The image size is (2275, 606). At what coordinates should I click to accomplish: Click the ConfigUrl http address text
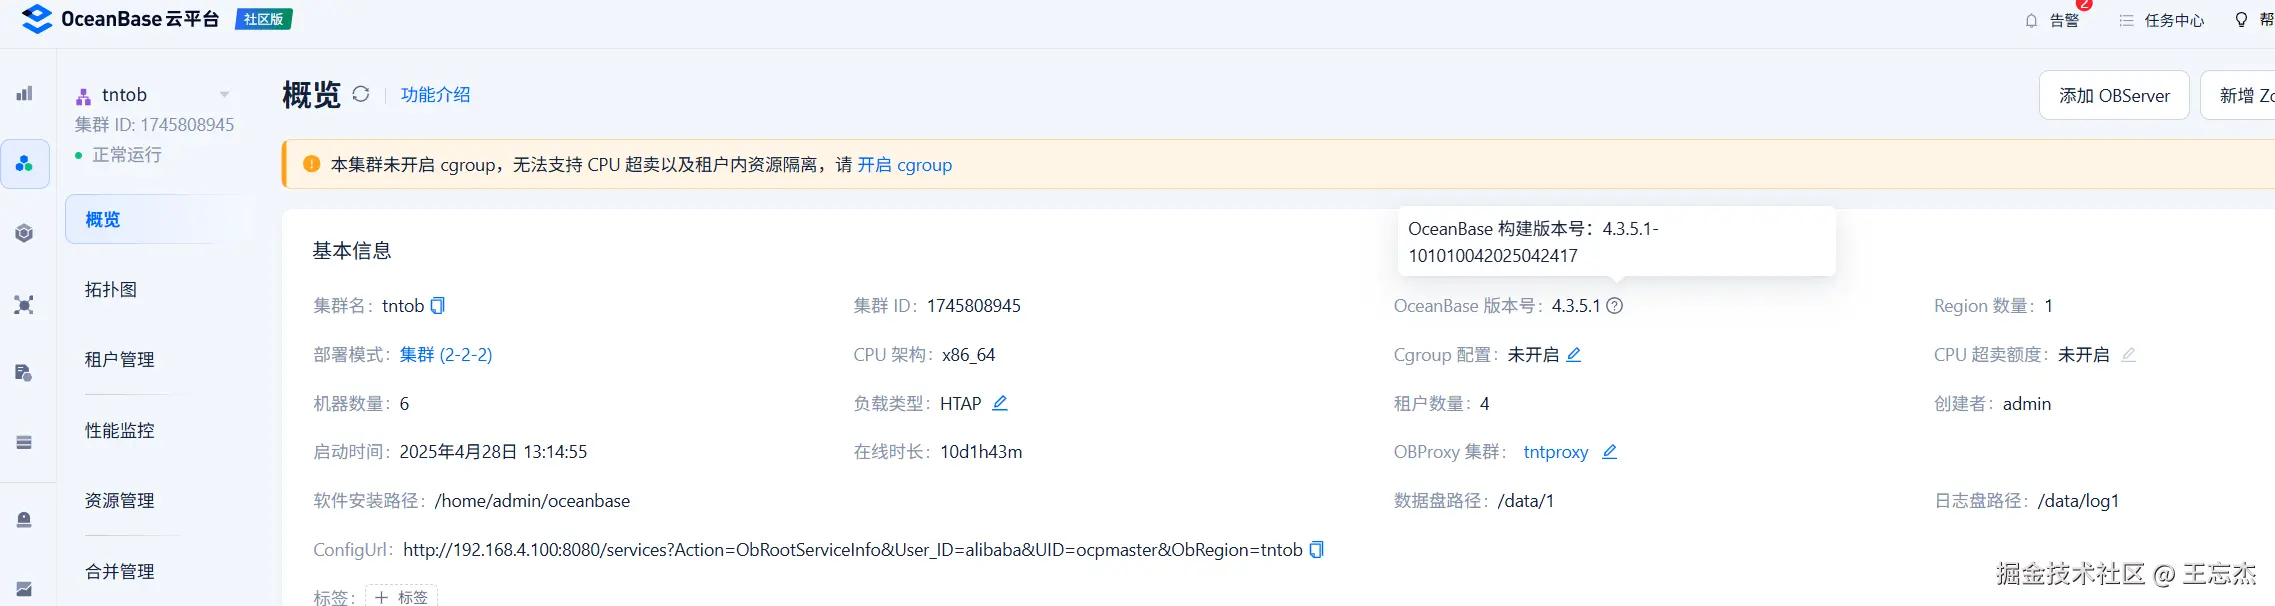point(852,549)
